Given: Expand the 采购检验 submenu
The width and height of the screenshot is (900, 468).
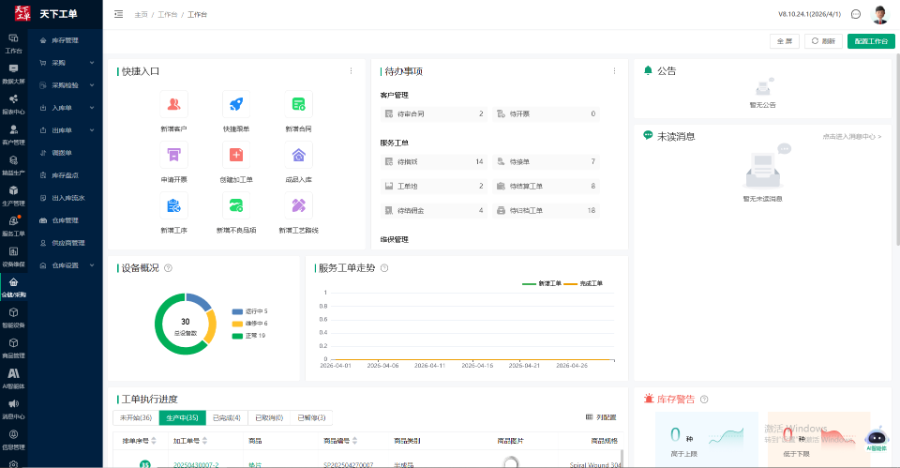Looking at the screenshot, I should point(67,85).
